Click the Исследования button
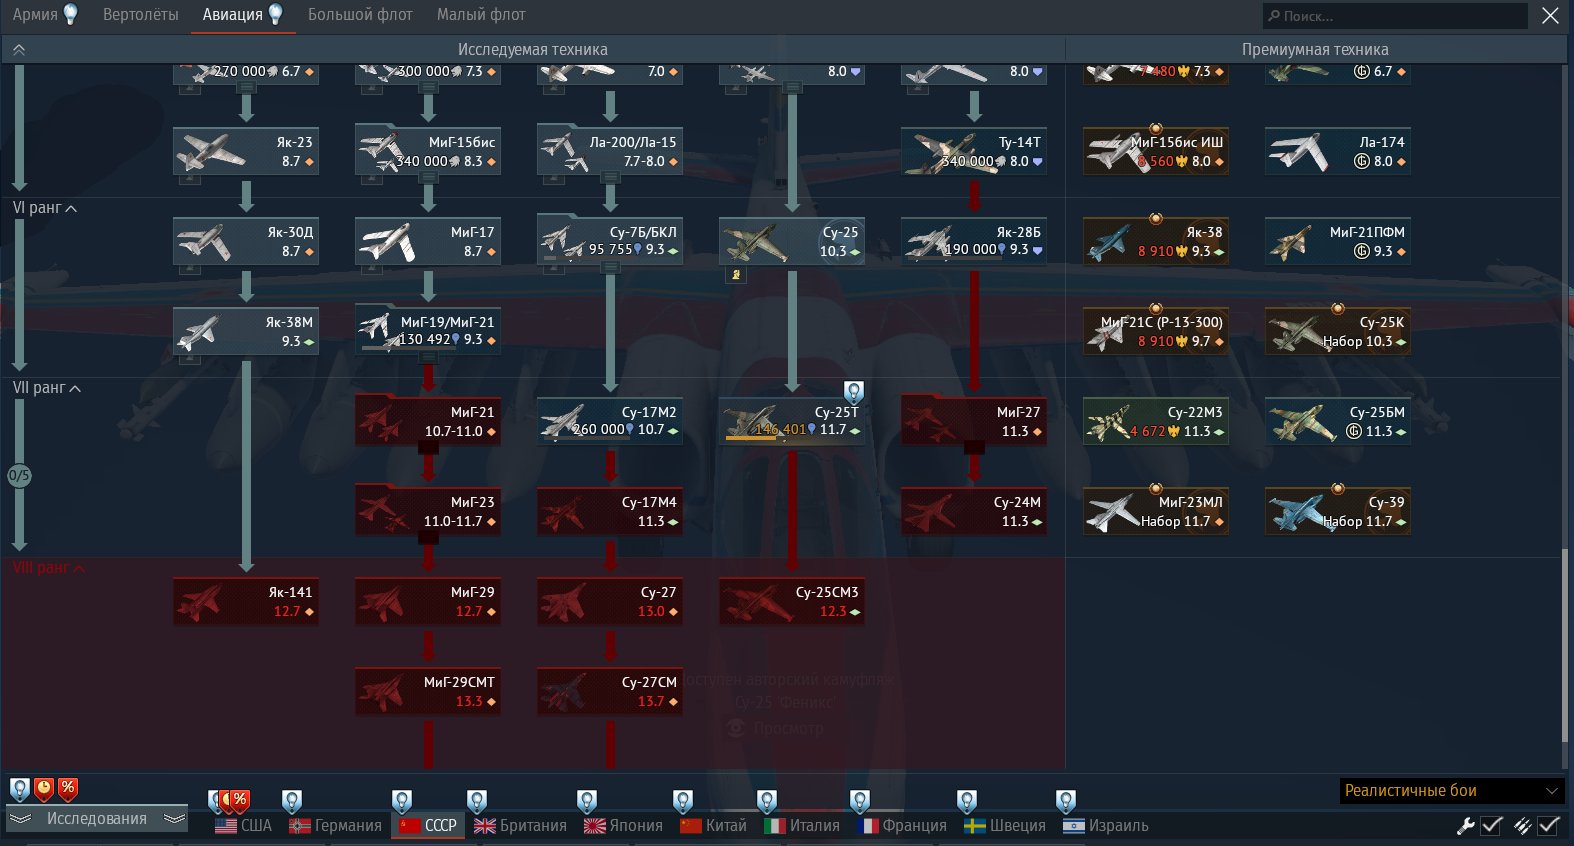 click(96, 819)
